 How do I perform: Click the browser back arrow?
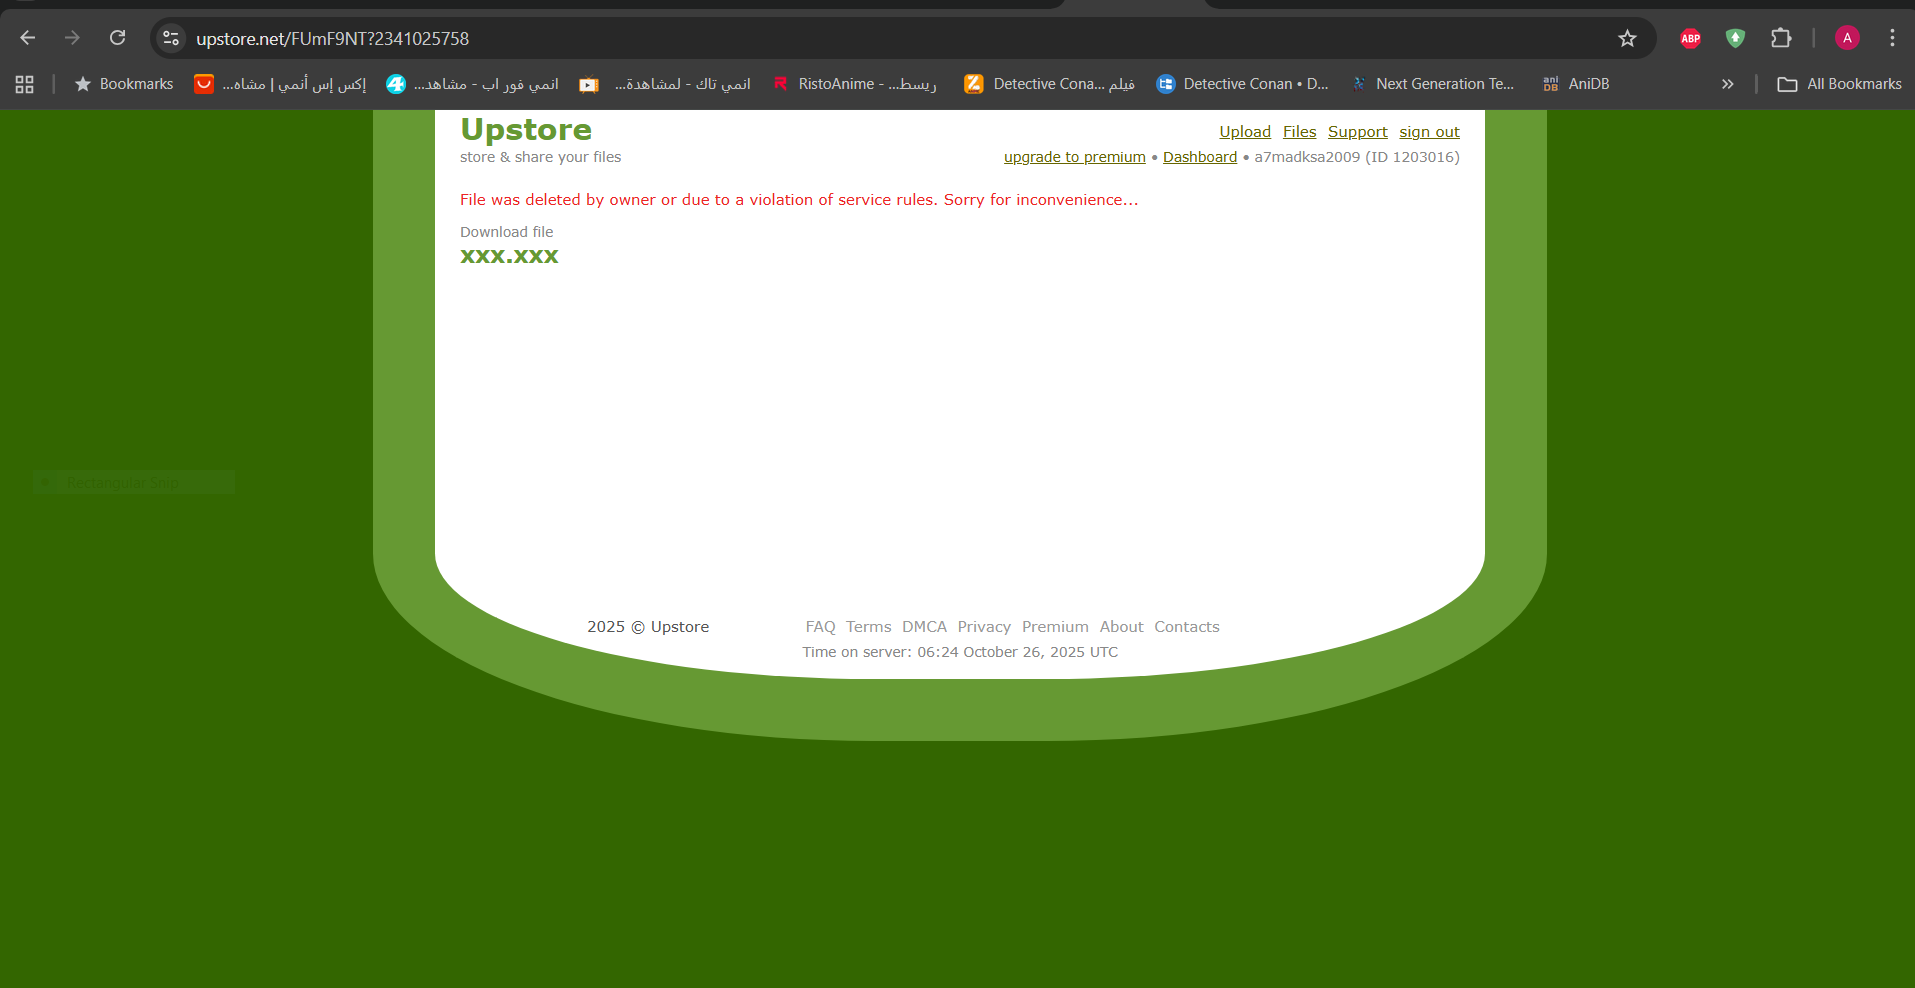(28, 38)
